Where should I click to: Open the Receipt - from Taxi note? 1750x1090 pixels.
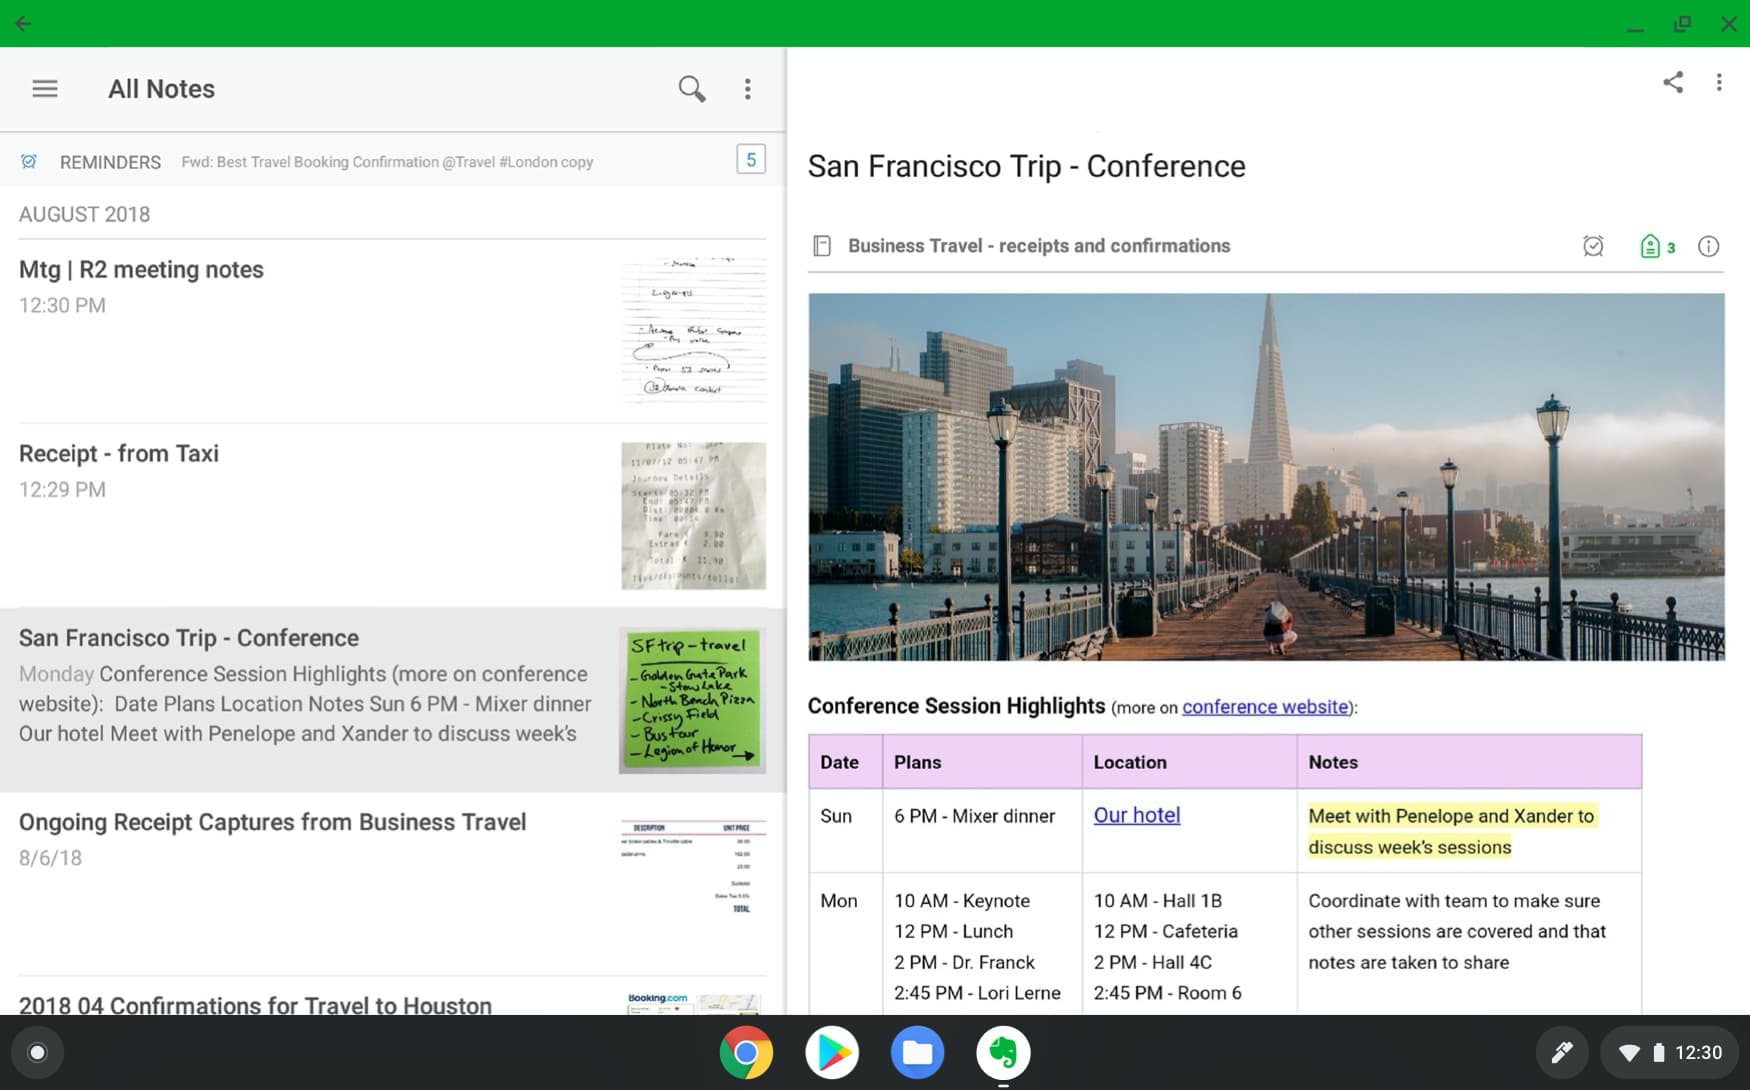[393, 515]
